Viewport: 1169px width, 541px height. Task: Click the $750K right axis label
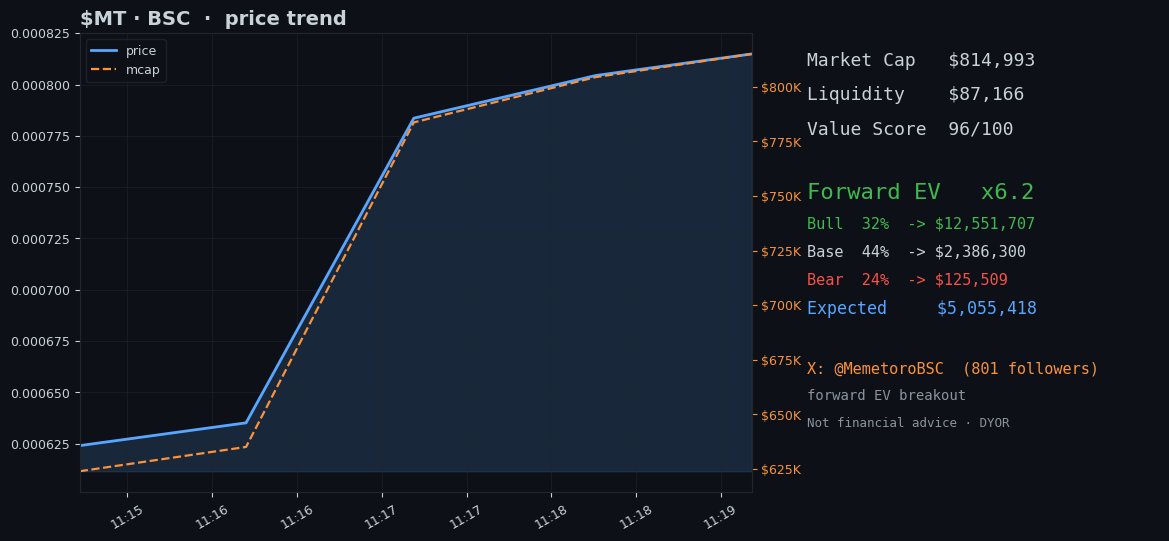tap(781, 197)
